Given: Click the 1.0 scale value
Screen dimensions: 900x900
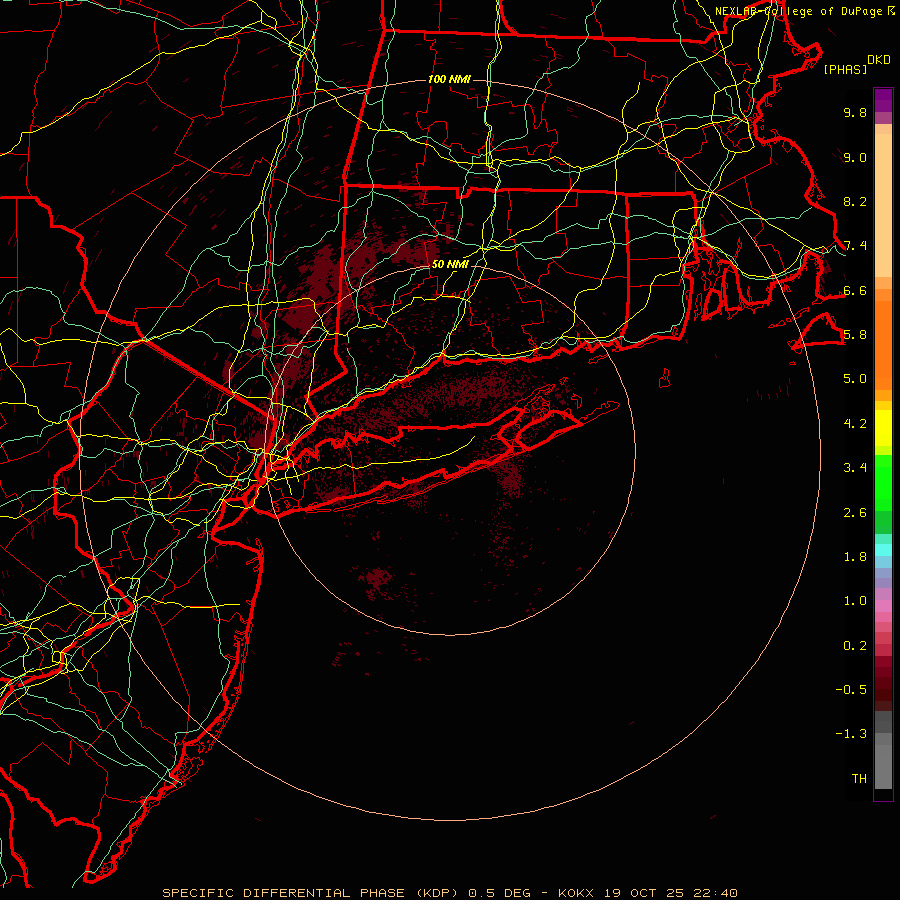Looking at the screenshot, I should 855,601.
